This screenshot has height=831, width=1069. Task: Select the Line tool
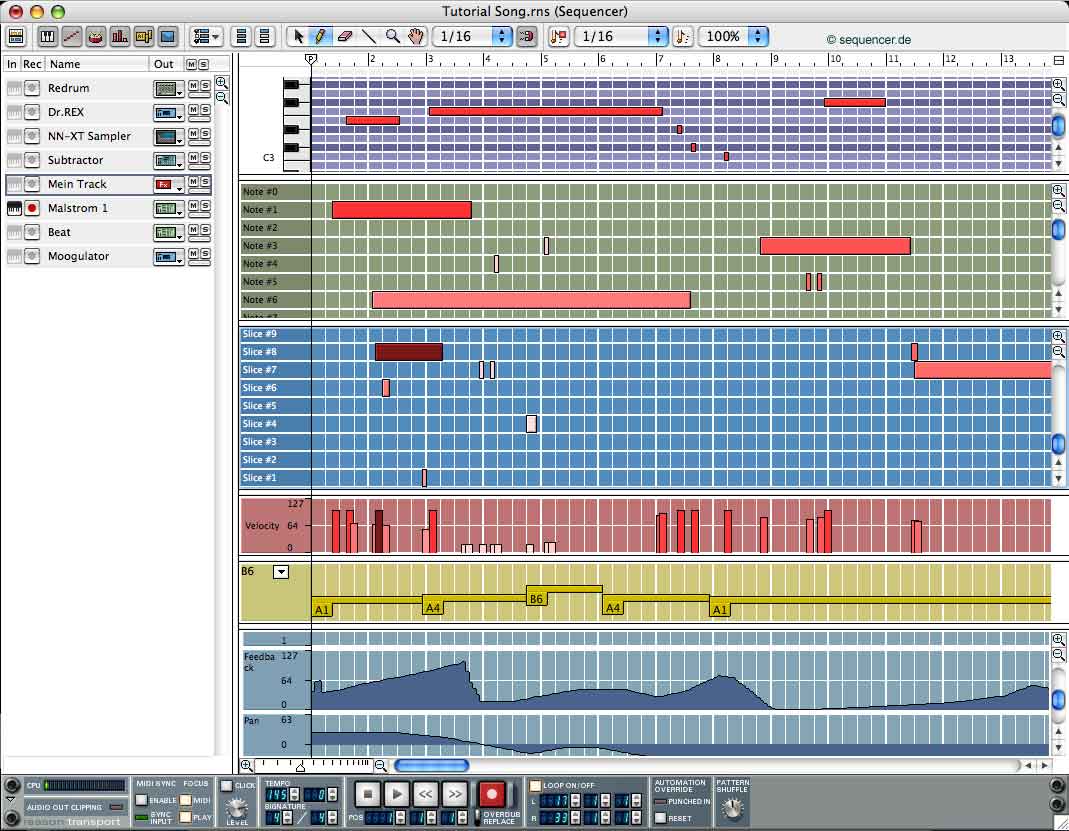point(368,36)
